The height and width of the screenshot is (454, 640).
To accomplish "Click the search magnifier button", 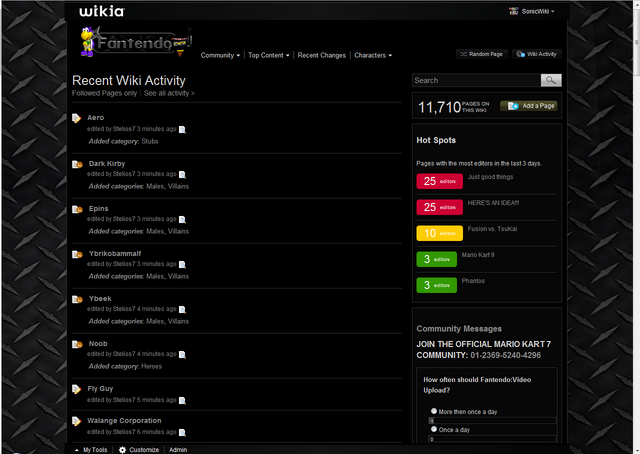I will point(551,80).
